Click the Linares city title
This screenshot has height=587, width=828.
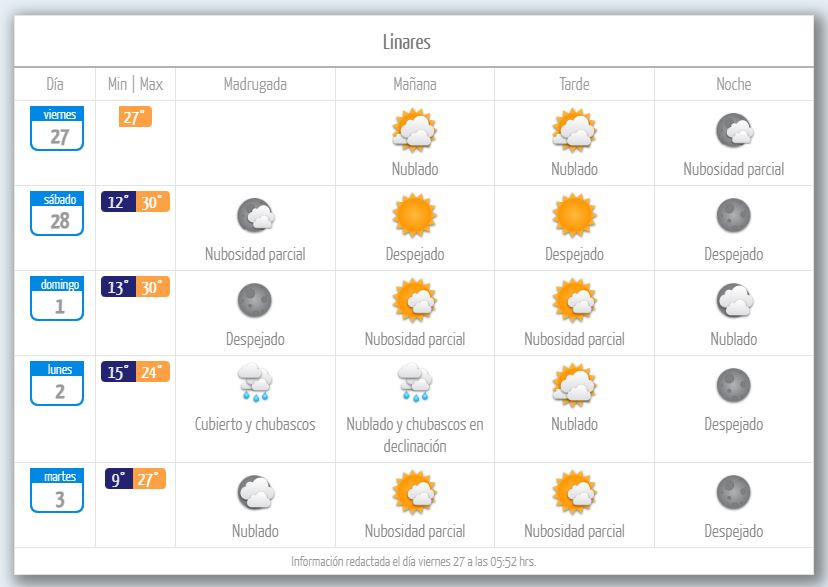click(x=406, y=42)
